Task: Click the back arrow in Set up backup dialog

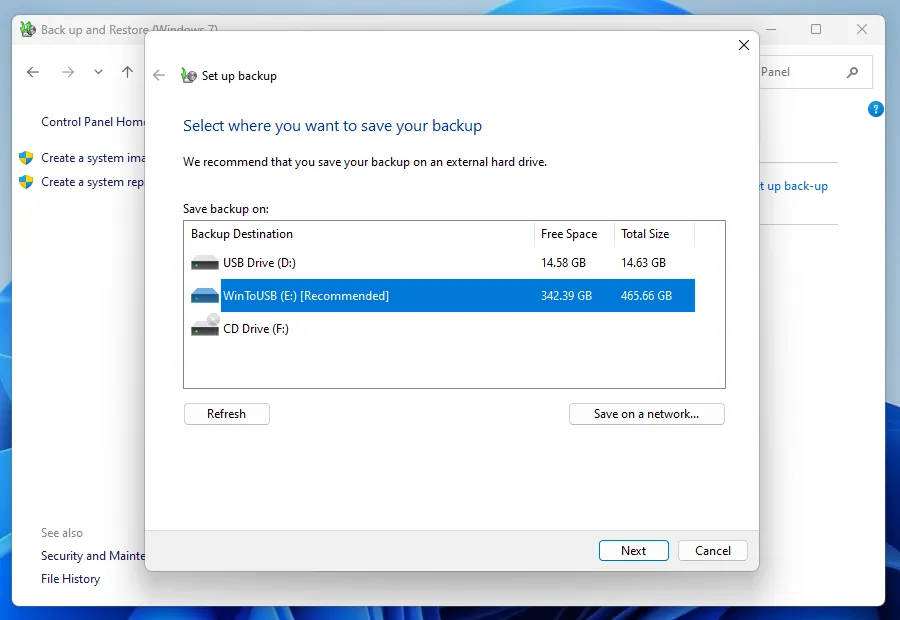Action: click(159, 76)
